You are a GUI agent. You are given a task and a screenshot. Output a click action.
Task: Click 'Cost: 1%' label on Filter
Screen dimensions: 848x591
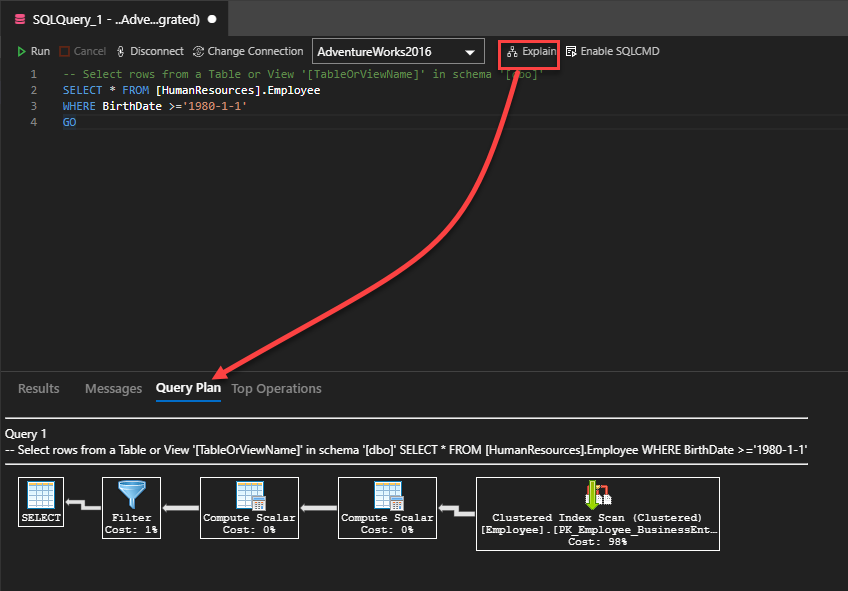click(x=131, y=529)
